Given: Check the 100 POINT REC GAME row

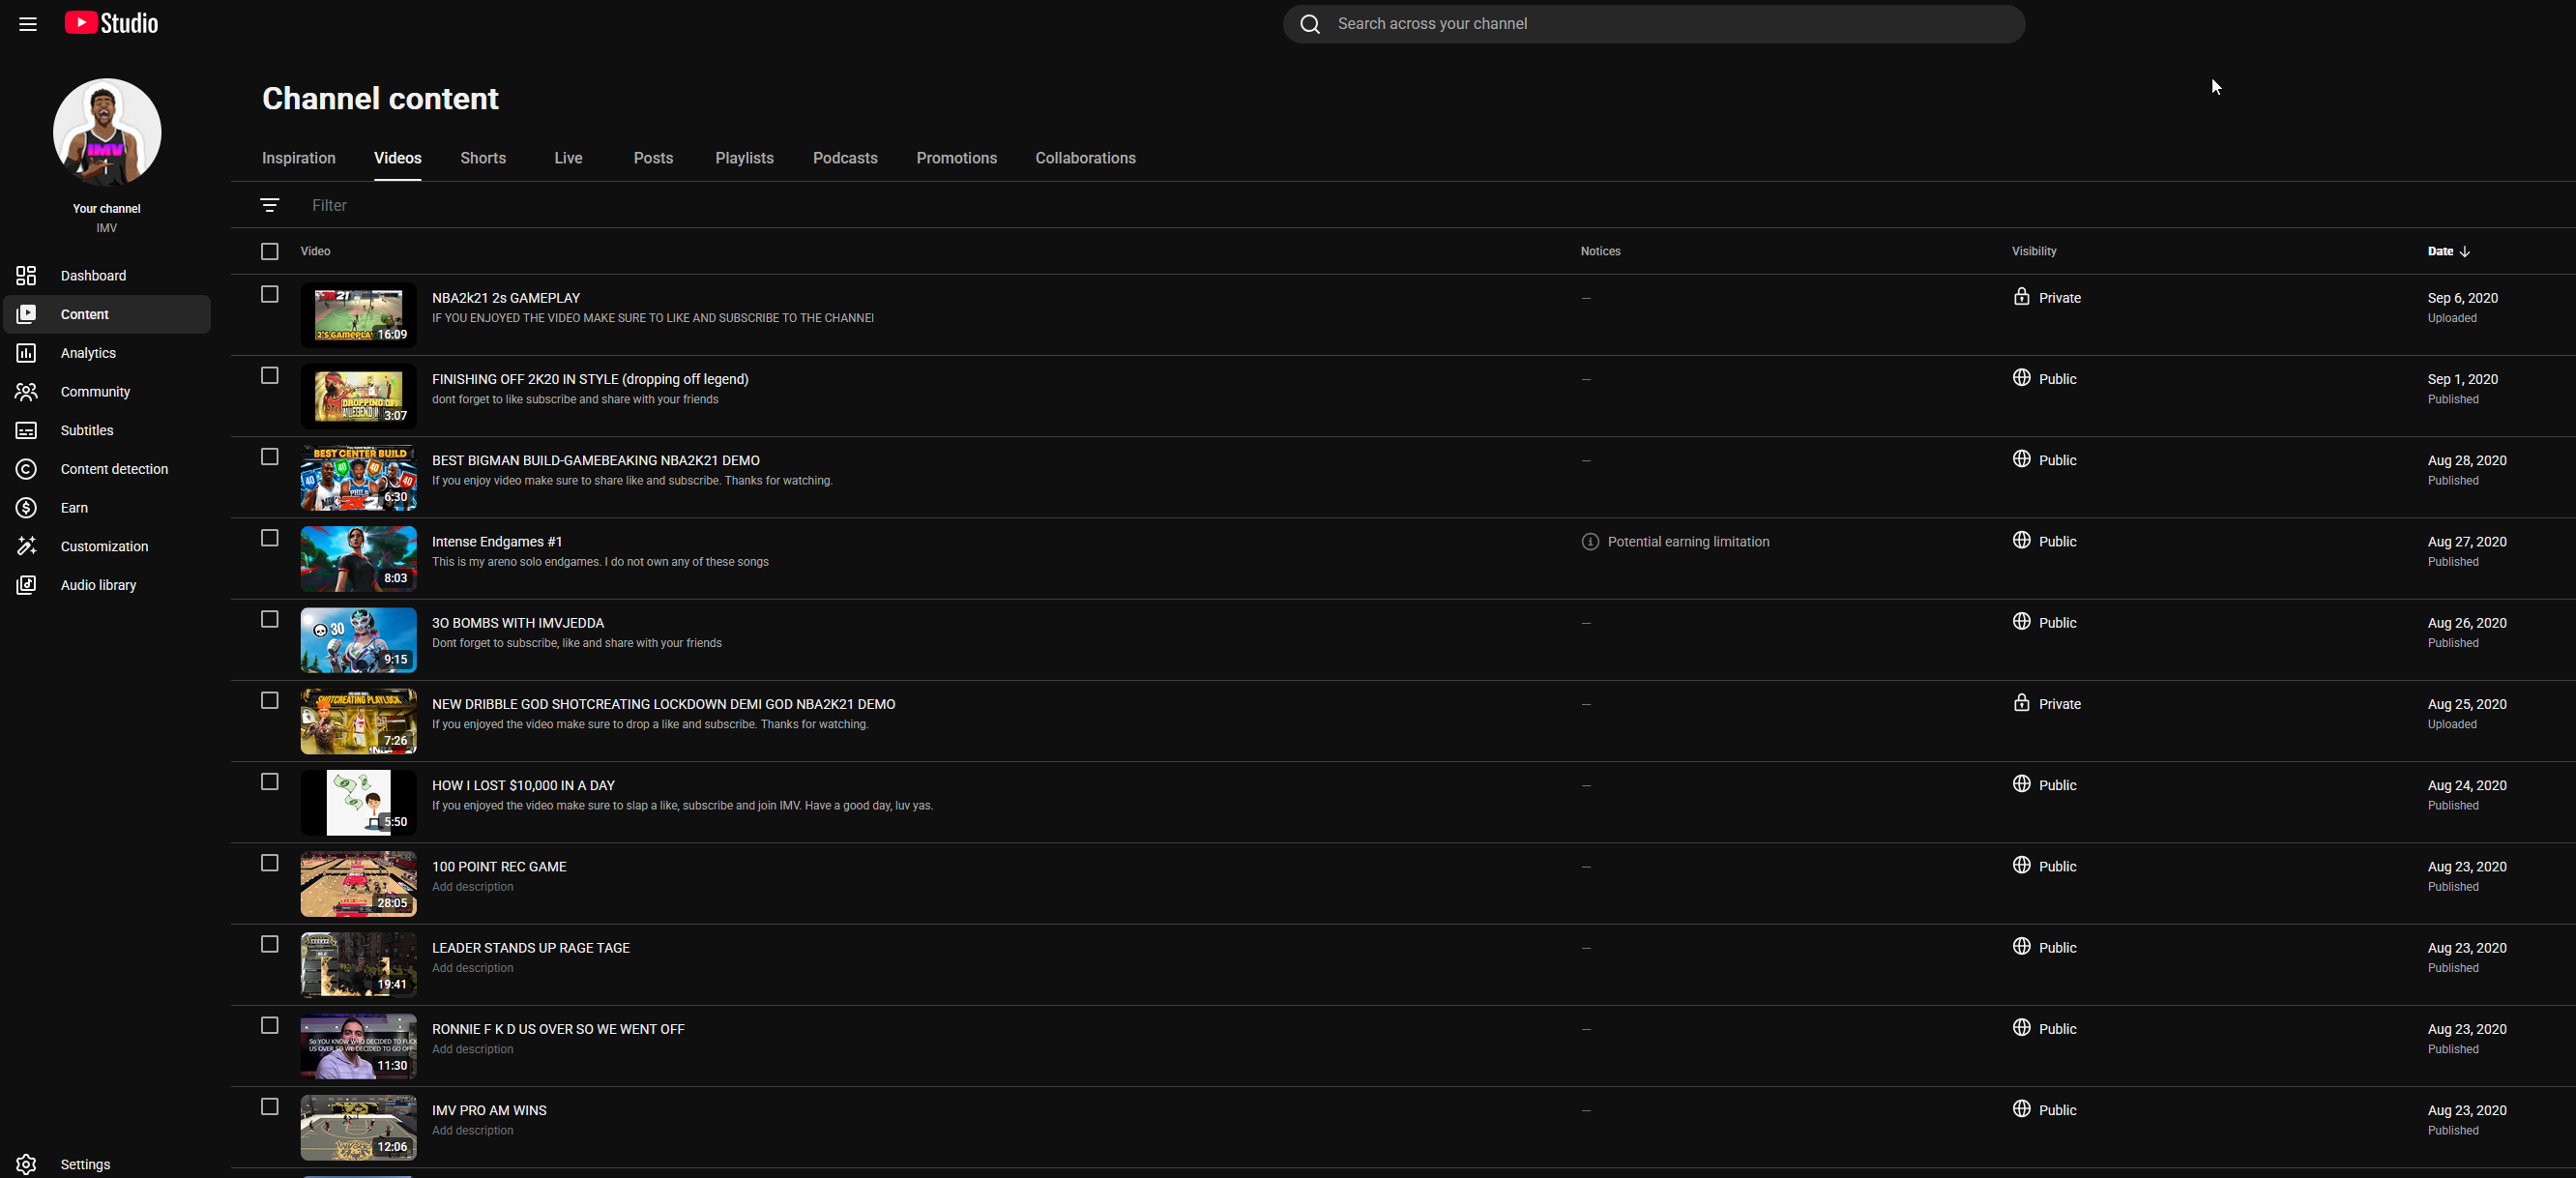Looking at the screenshot, I should pos(270,863).
